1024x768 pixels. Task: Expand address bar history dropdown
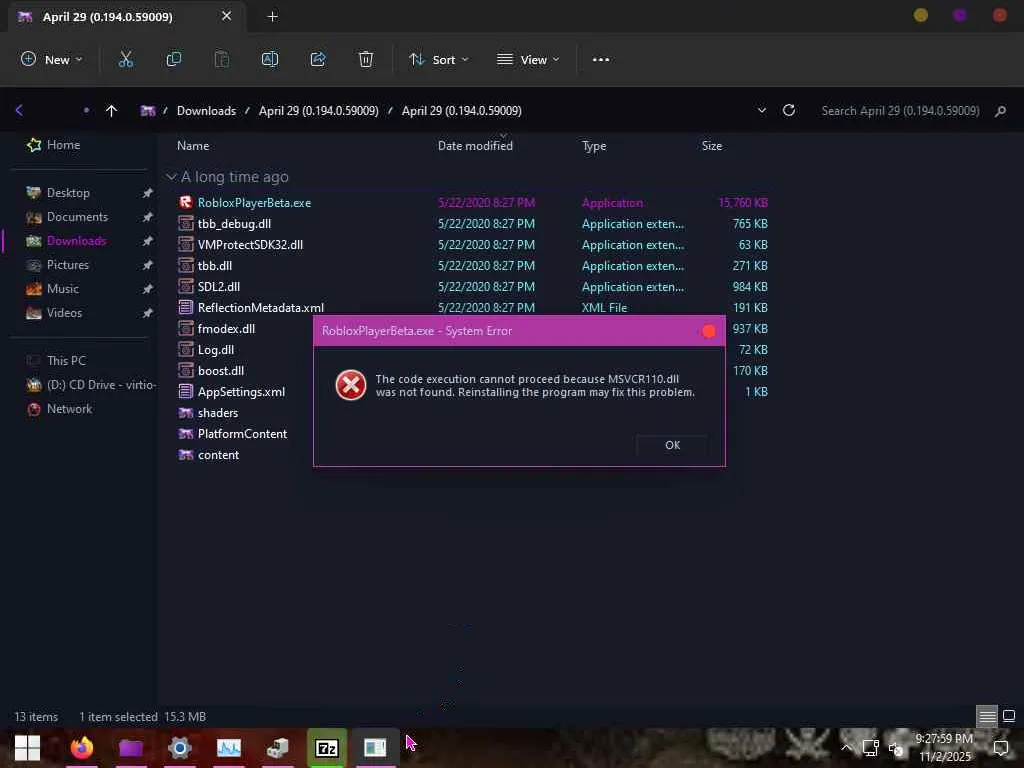pos(761,110)
